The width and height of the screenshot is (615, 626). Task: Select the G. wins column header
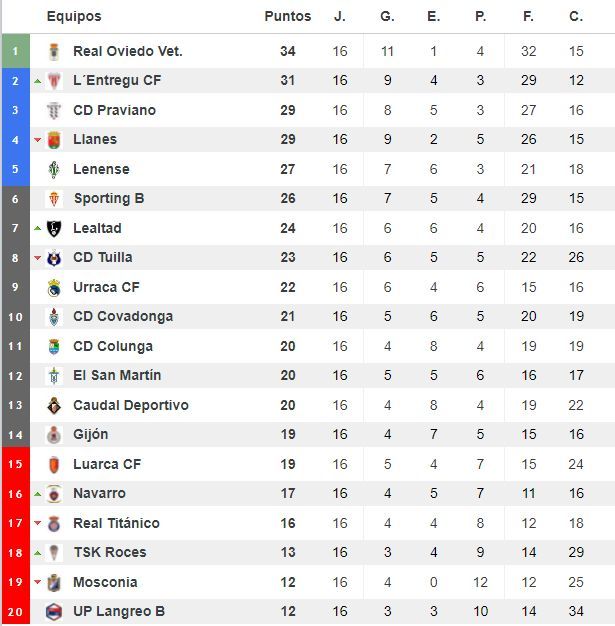point(387,16)
